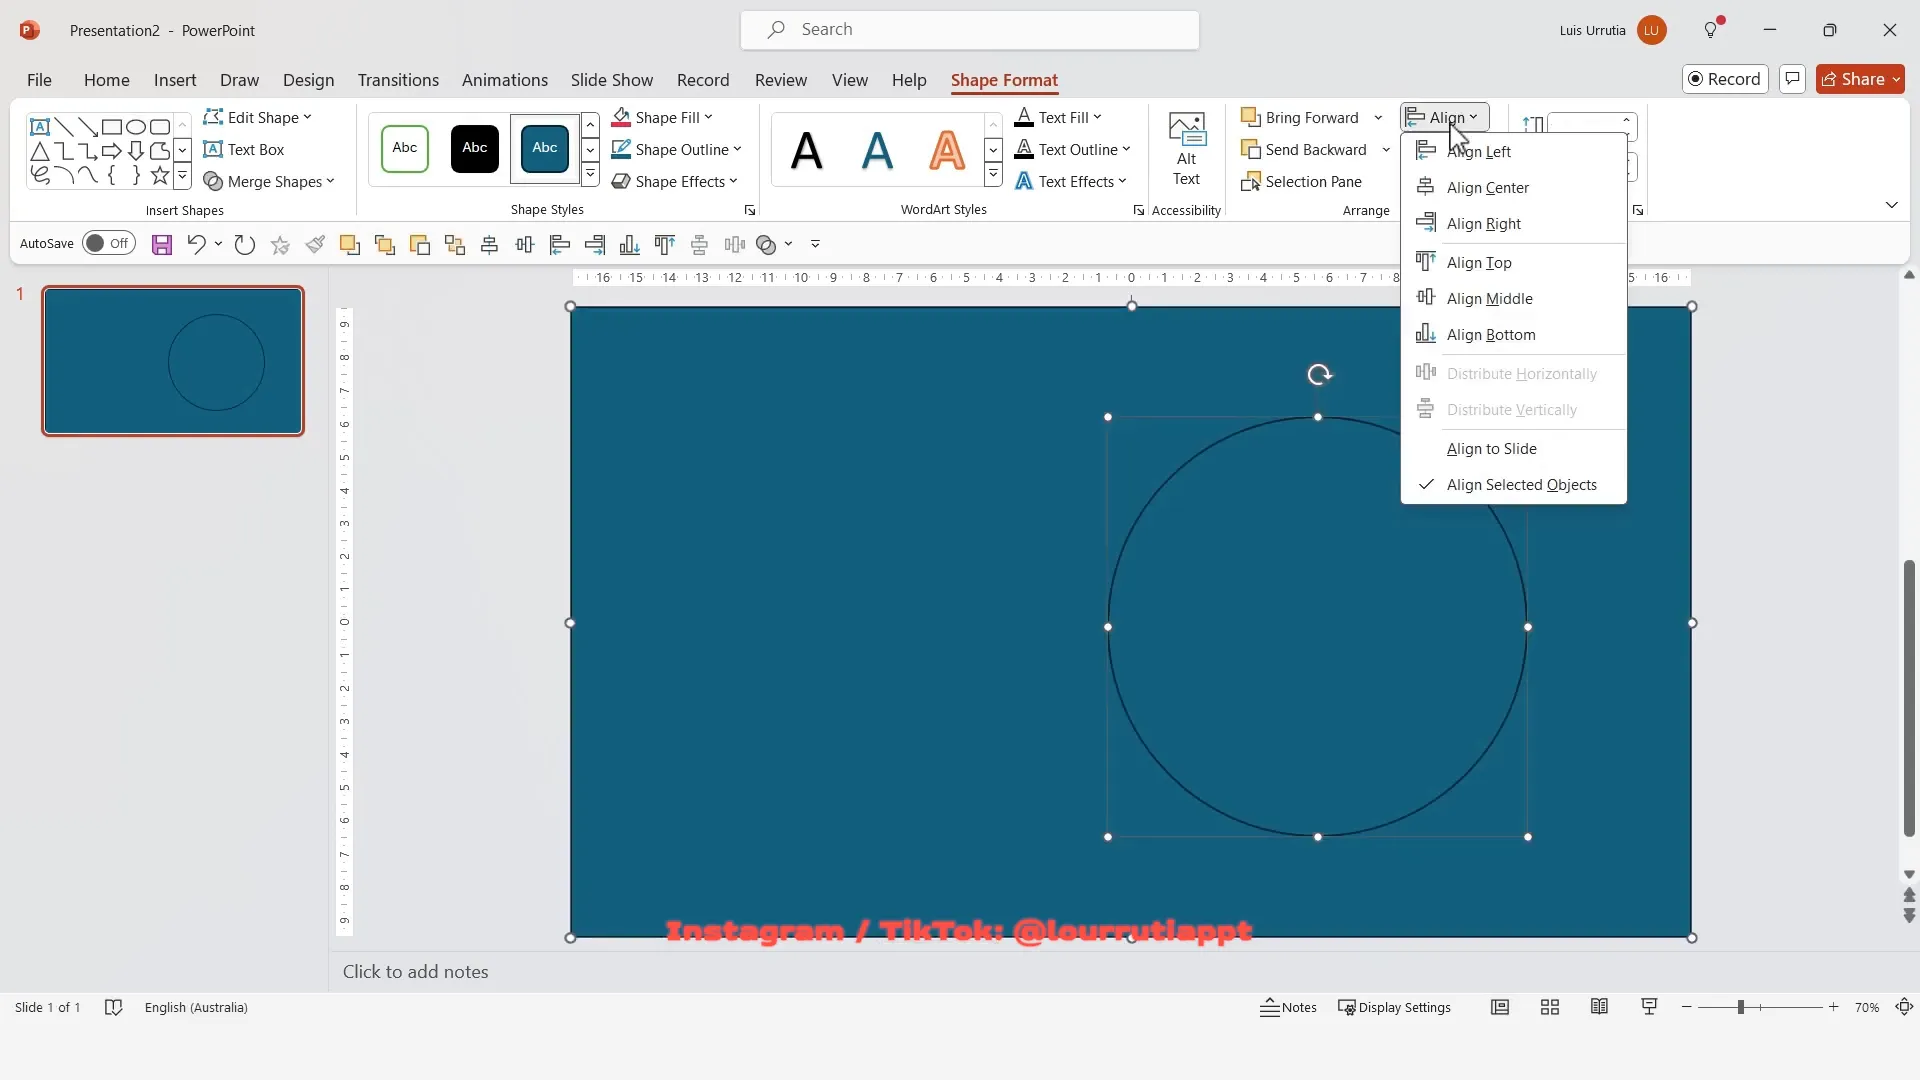This screenshot has height=1080, width=1920.
Task: Click the green outline Abc shape style
Action: [405, 149]
